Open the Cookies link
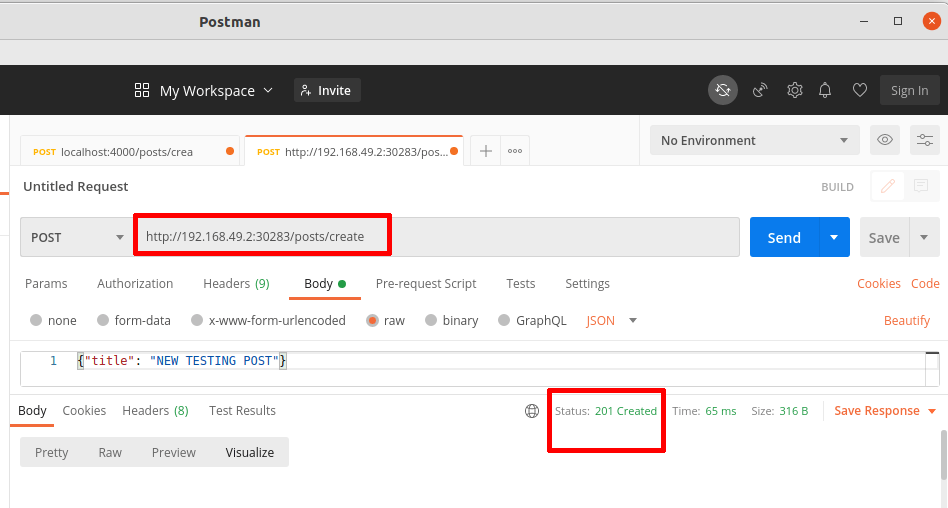Viewport: 948px width, 508px height. point(878,284)
